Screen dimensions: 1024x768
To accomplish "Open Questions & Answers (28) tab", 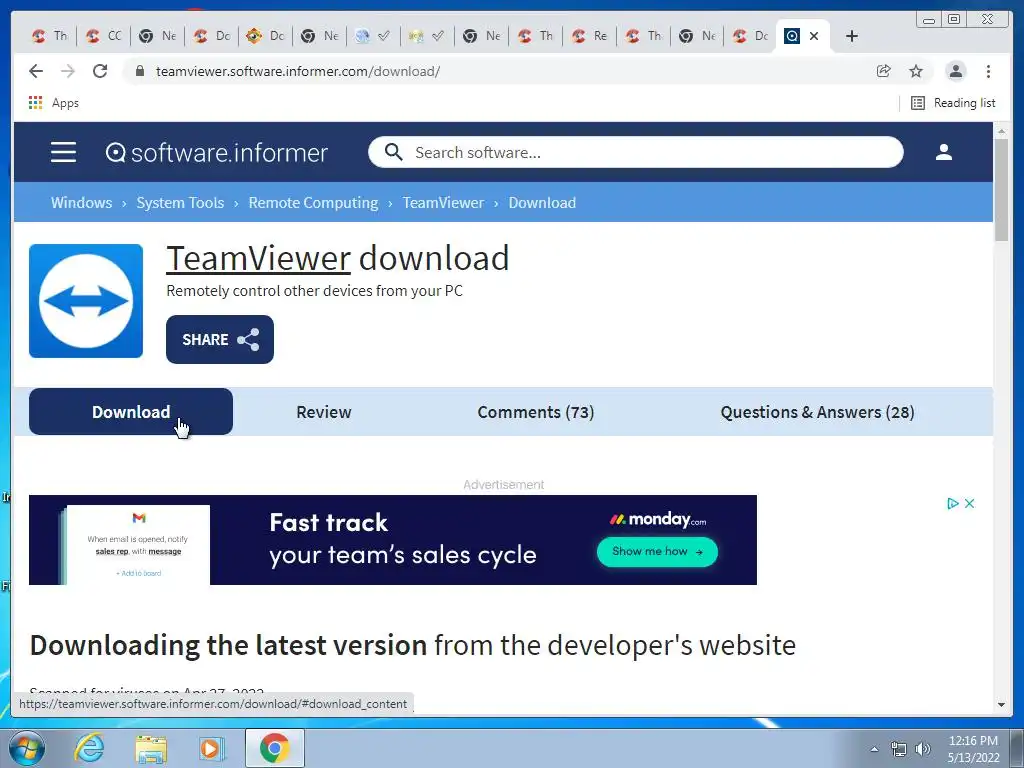I will [x=817, y=412].
